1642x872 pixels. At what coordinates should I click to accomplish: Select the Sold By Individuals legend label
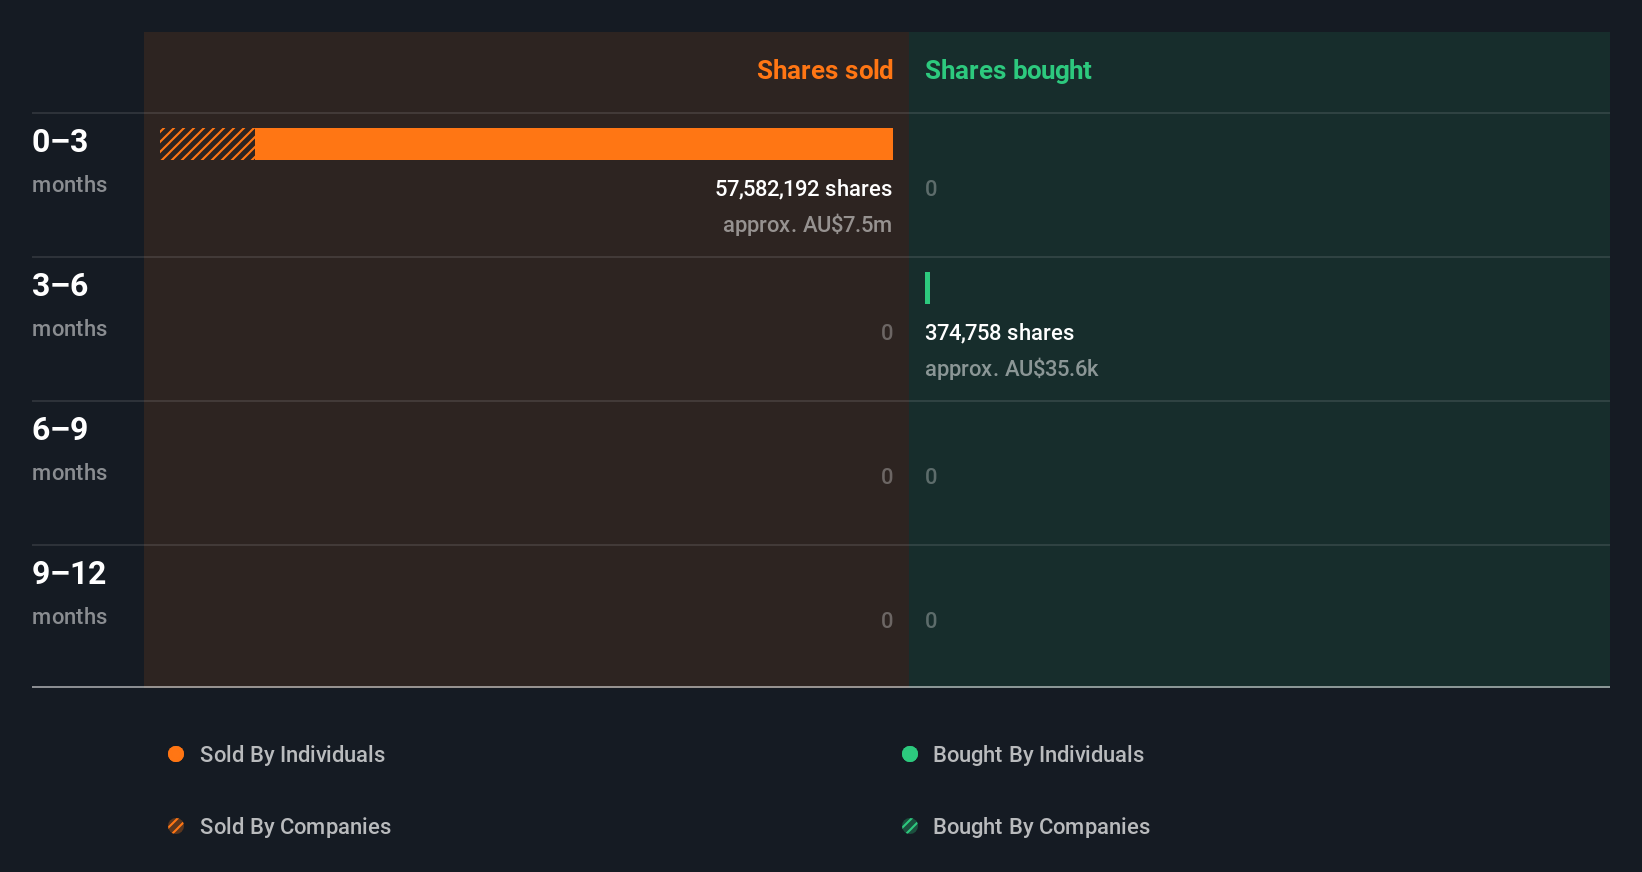point(292,755)
